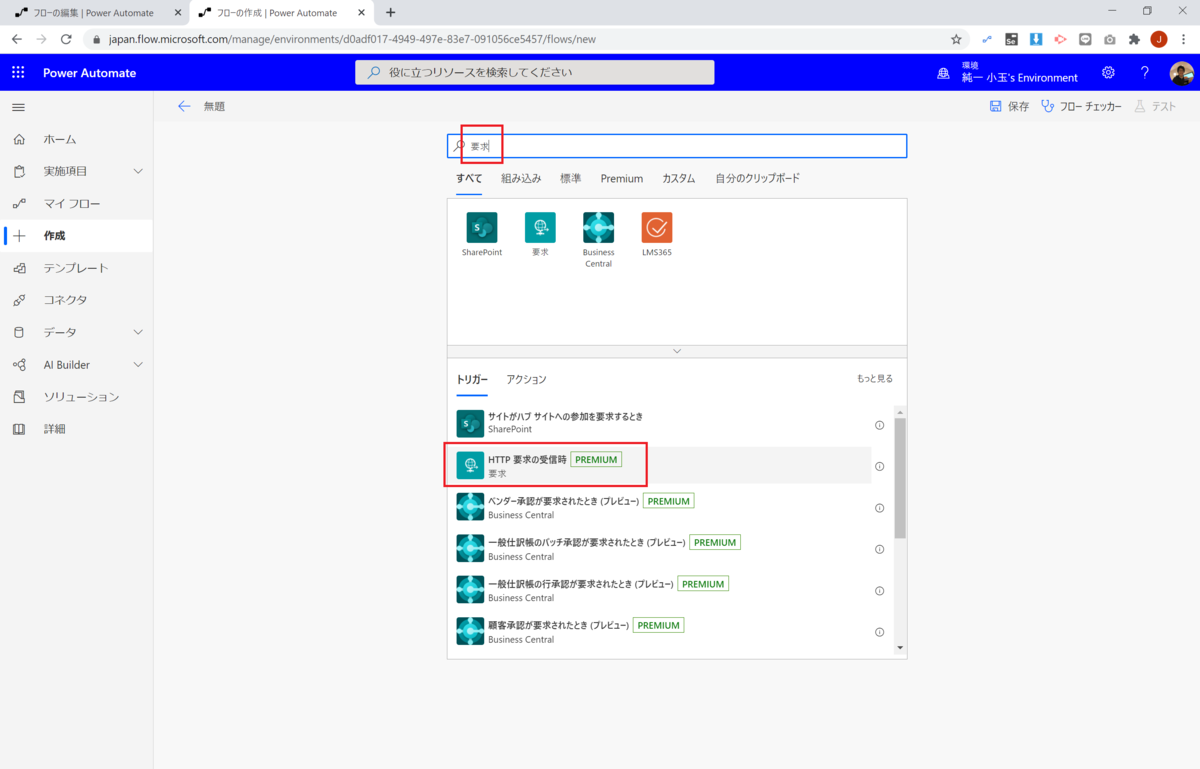Open ホーム in the sidebar
This screenshot has height=769, width=1200.
point(77,139)
